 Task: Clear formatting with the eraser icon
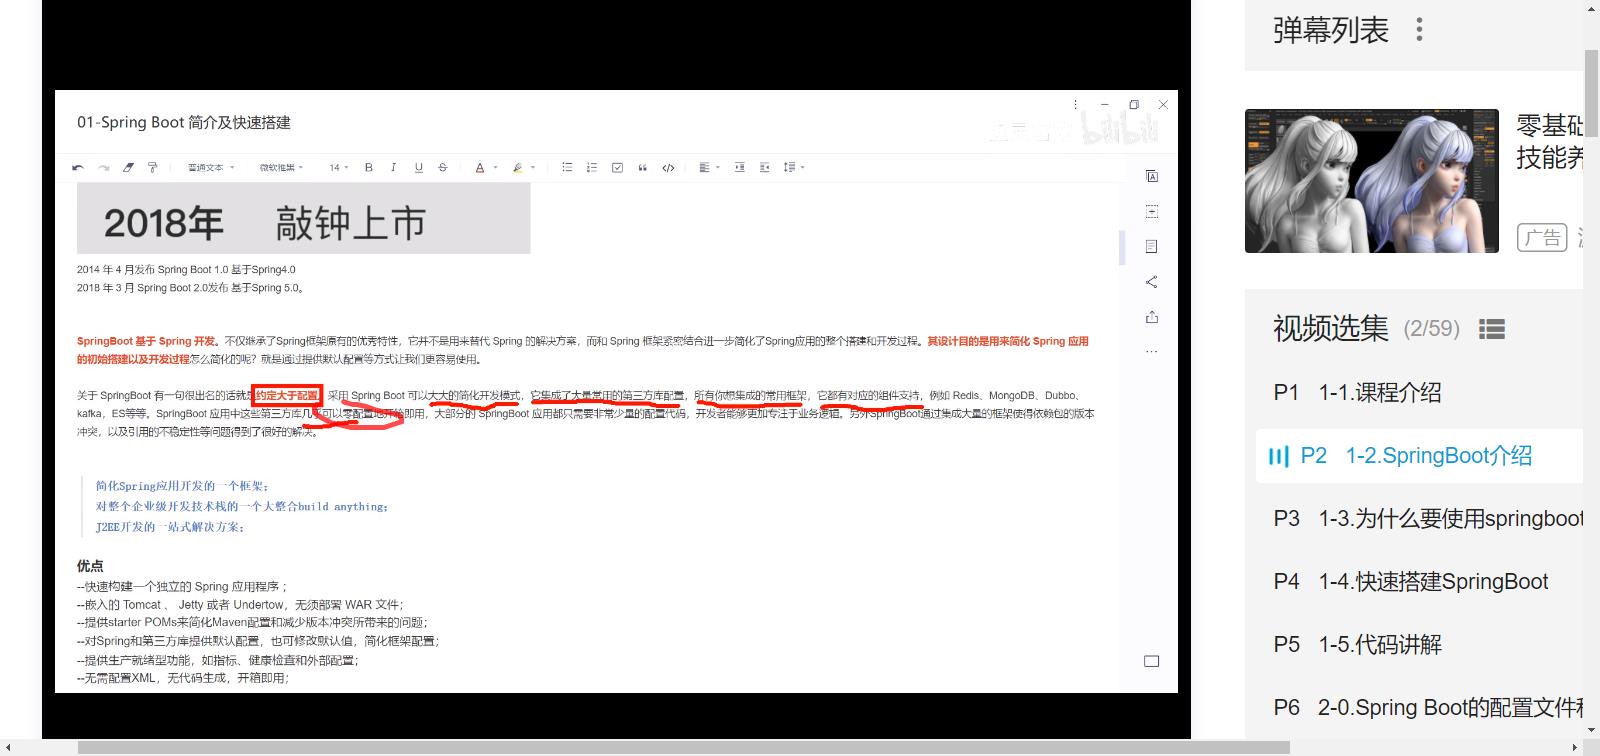pos(128,168)
